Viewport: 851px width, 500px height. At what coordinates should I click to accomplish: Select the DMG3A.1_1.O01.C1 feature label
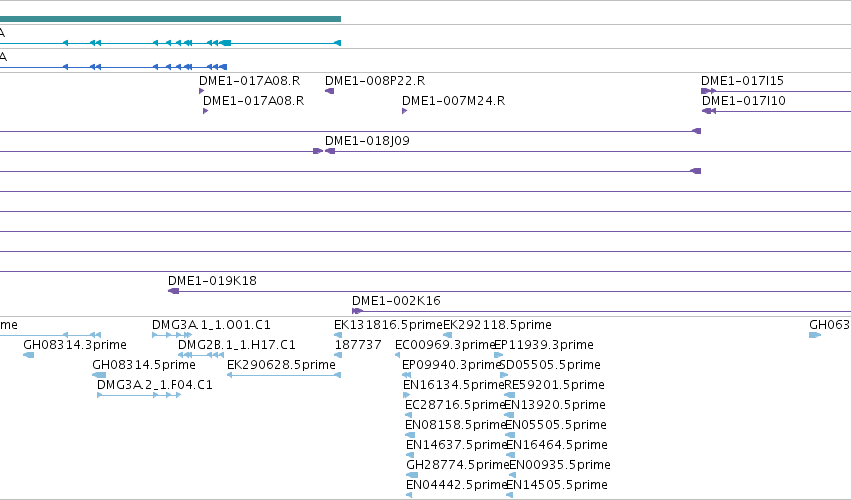211,325
